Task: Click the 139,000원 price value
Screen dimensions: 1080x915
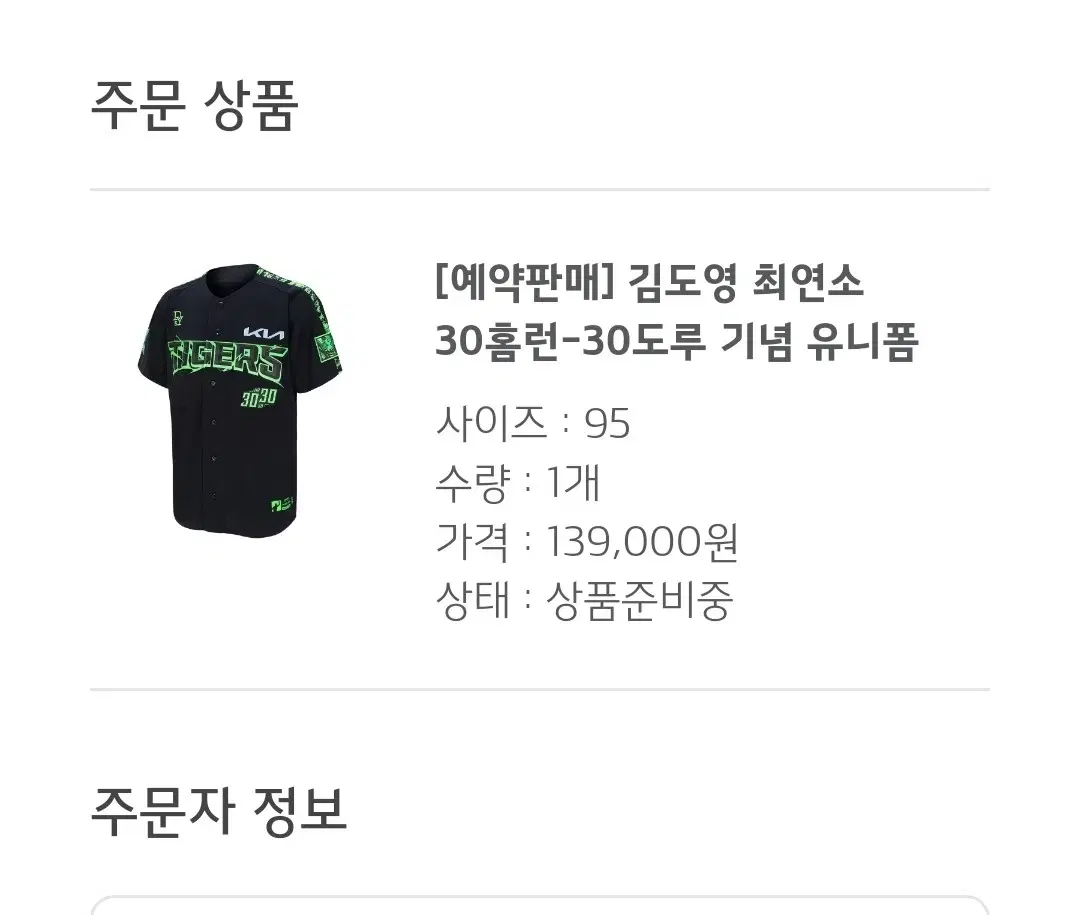Action: (642, 542)
